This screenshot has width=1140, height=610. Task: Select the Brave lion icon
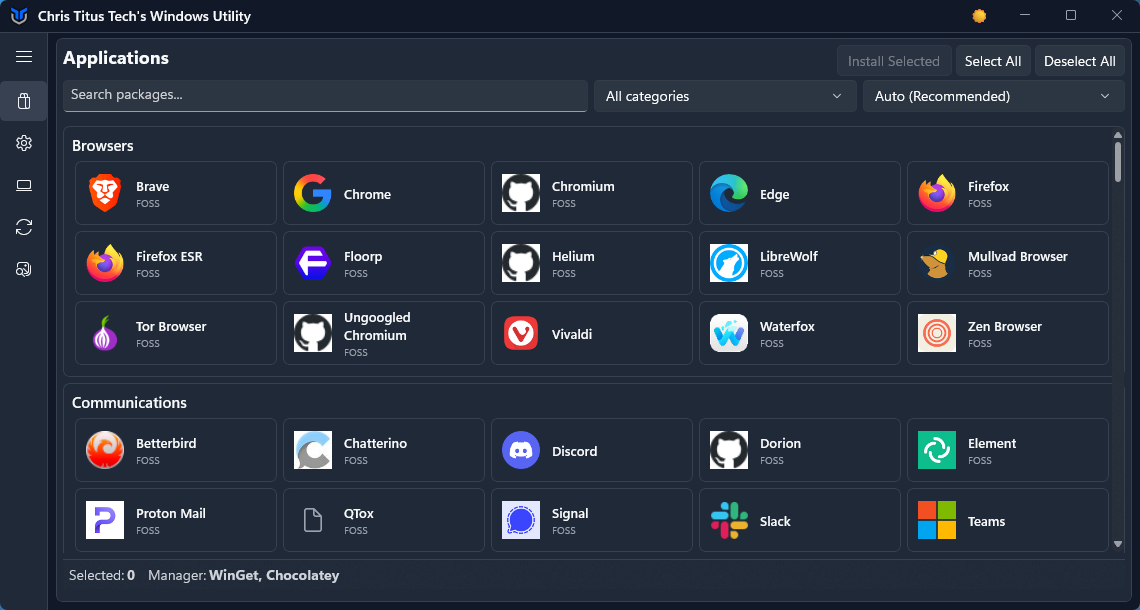[x=105, y=193]
